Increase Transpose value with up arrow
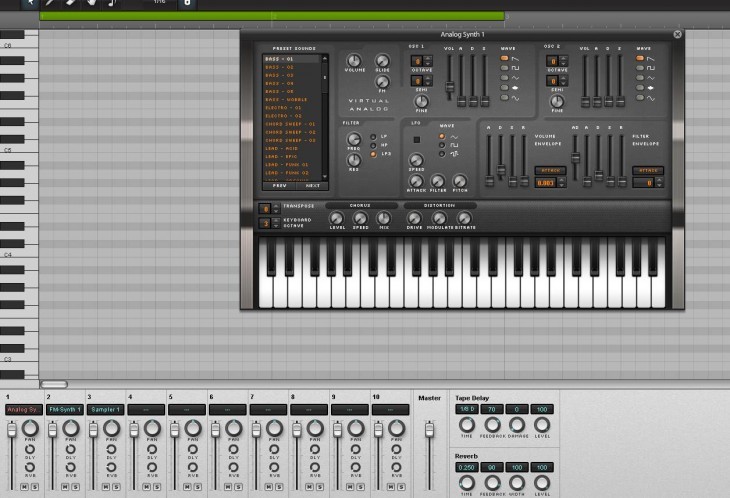Image resolution: width=730 pixels, height=498 pixels. [276, 206]
